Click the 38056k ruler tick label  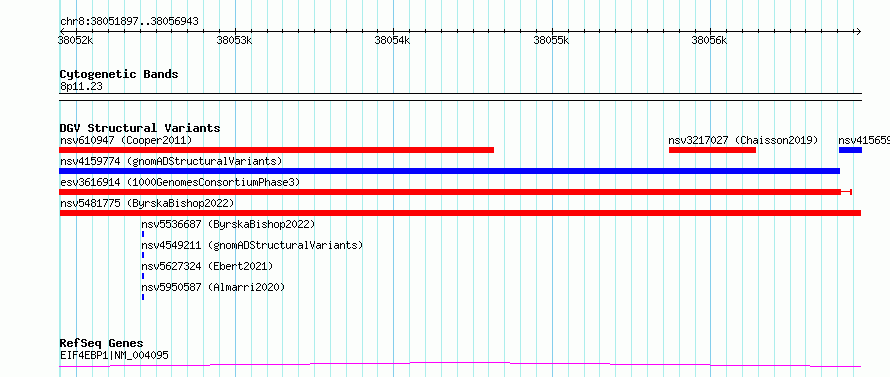click(710, 41)
